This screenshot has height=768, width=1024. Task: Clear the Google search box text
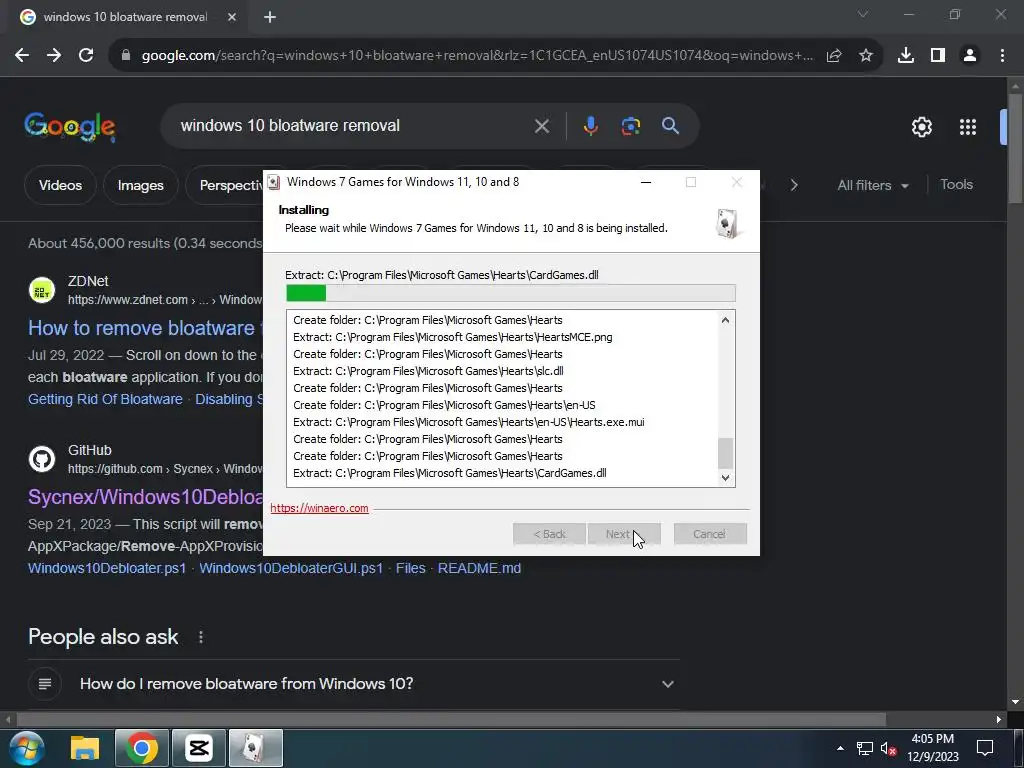click(542, 126)
